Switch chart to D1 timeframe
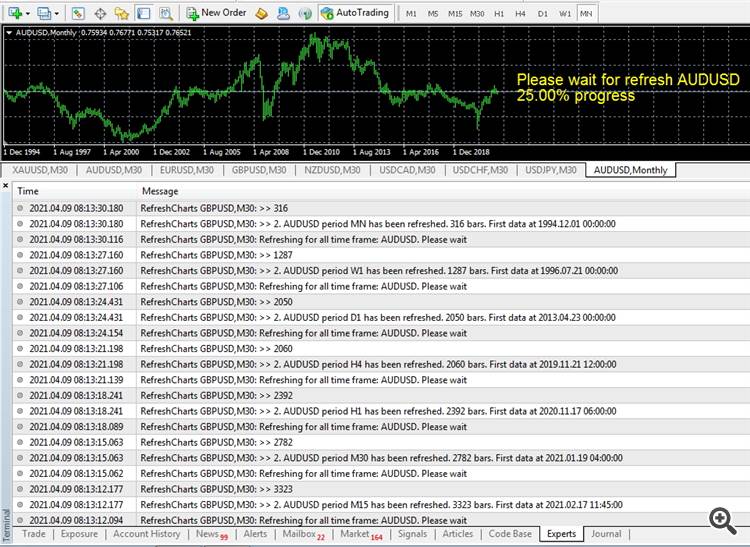This screenshot has width=750, height=547. (542, 13)
